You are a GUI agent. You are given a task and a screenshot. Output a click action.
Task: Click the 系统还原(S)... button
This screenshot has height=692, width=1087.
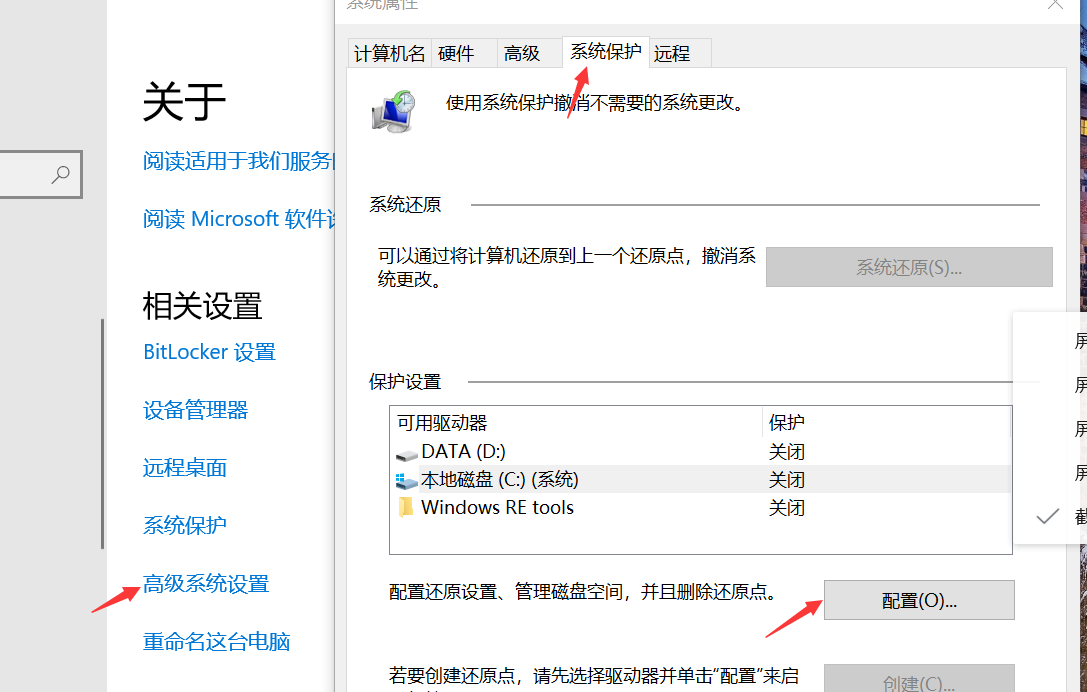tap(909, 267)
